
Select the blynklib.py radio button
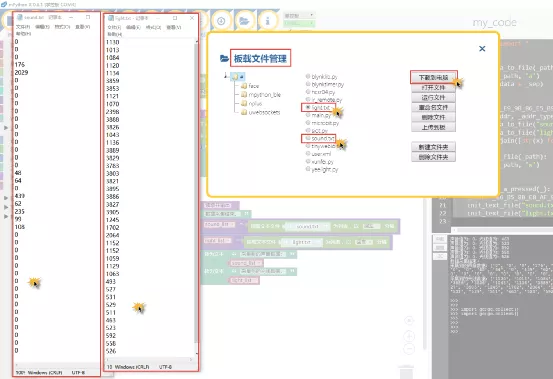(x=308, y=76)
